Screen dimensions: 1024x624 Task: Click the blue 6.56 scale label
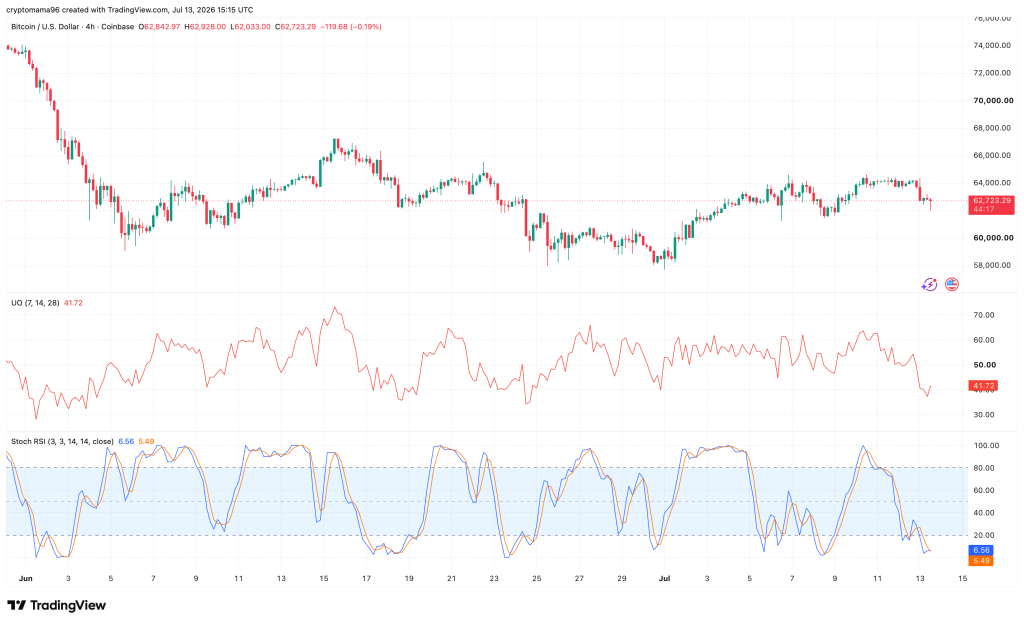pyautogui.click(x=981, y=550)
